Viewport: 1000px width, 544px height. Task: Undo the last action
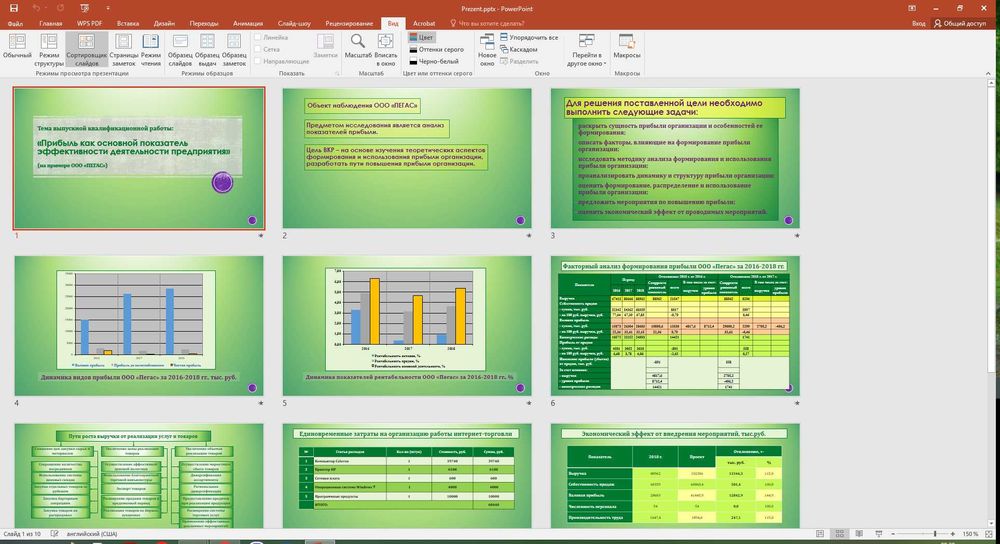coord(37,8)
